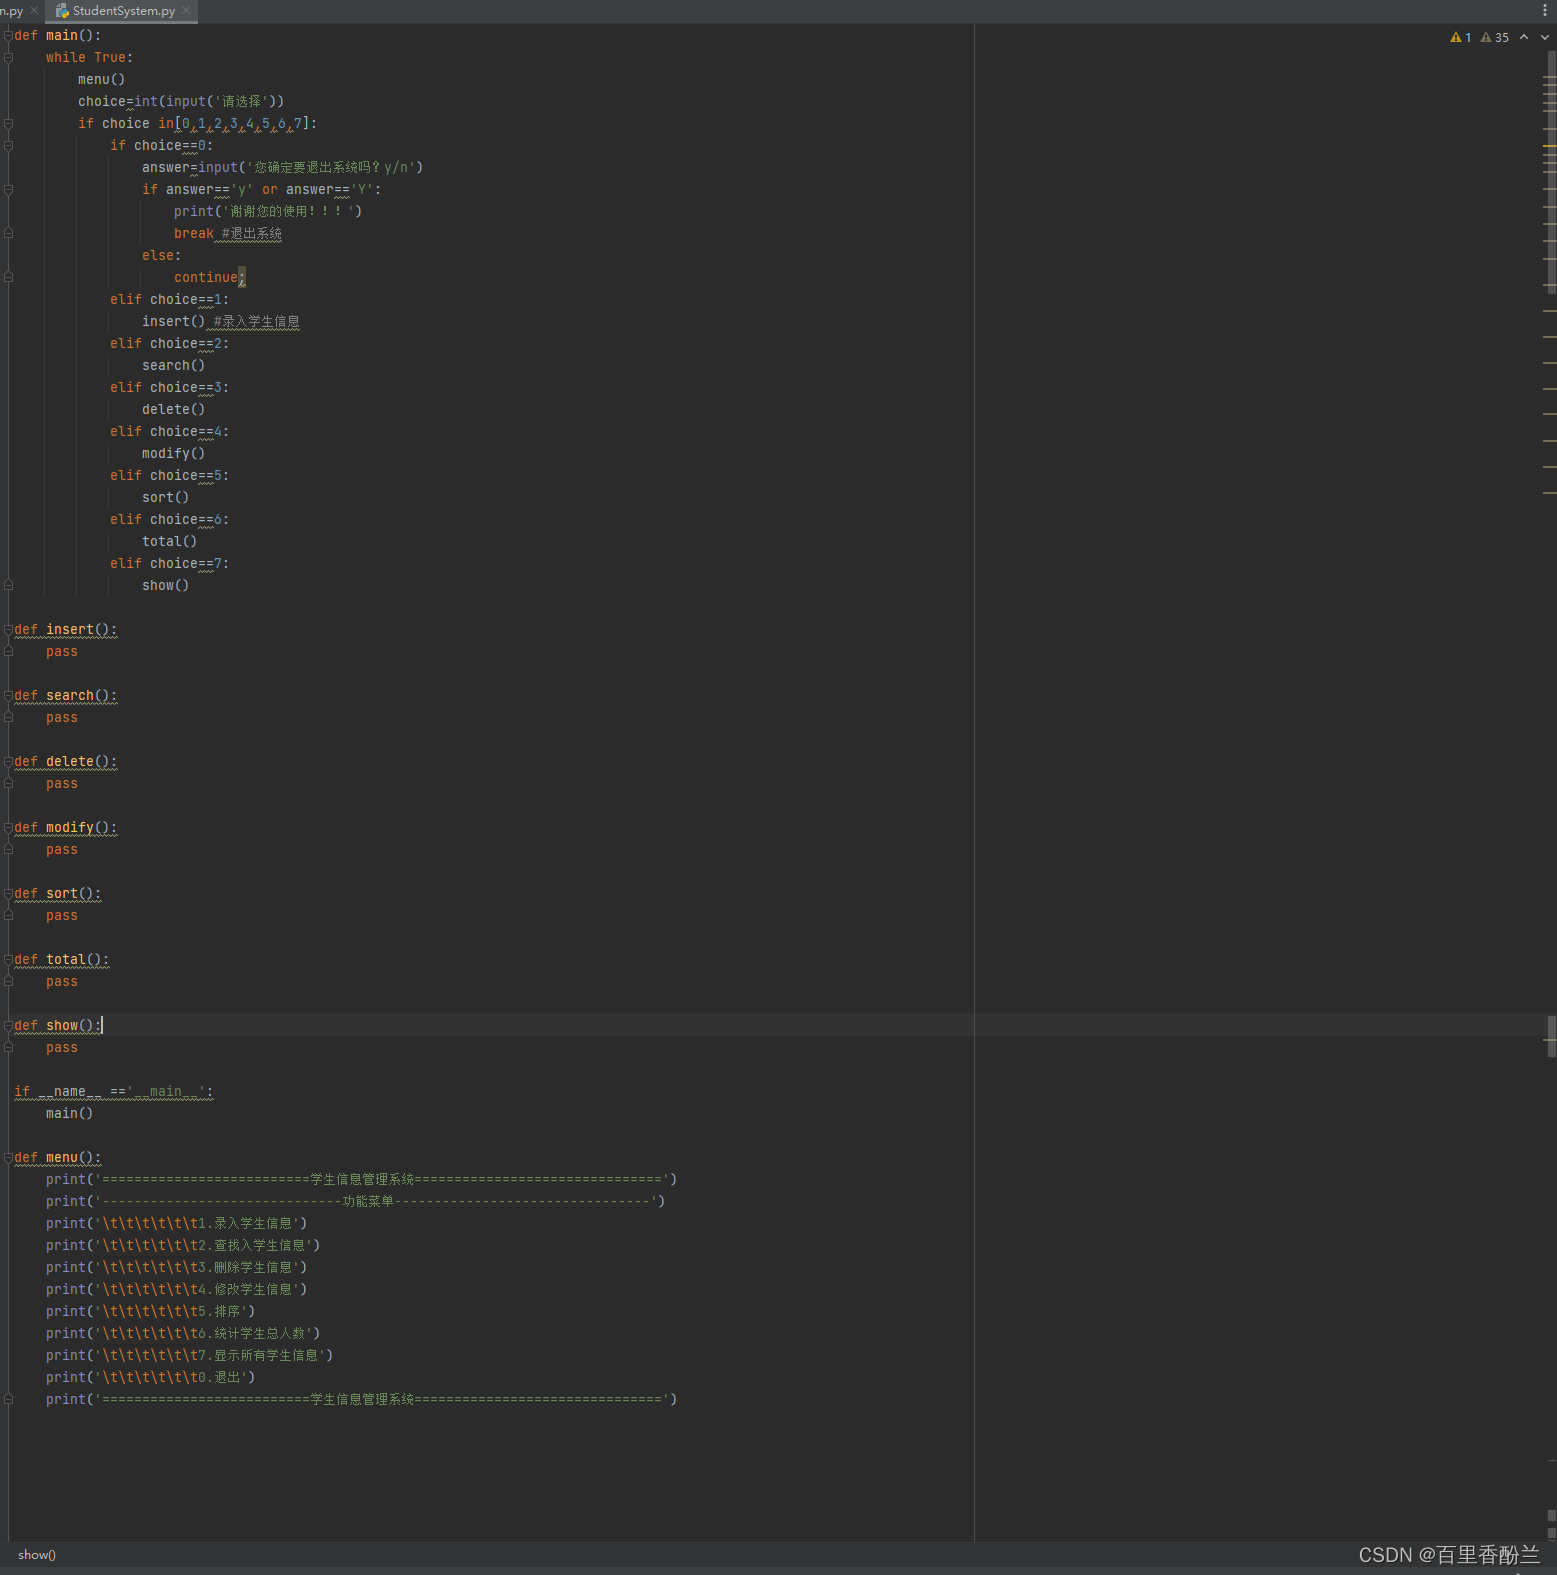Click the 'delete()' call inside main
Screen dimensions: 1557x1575
[x=174, y=409]
